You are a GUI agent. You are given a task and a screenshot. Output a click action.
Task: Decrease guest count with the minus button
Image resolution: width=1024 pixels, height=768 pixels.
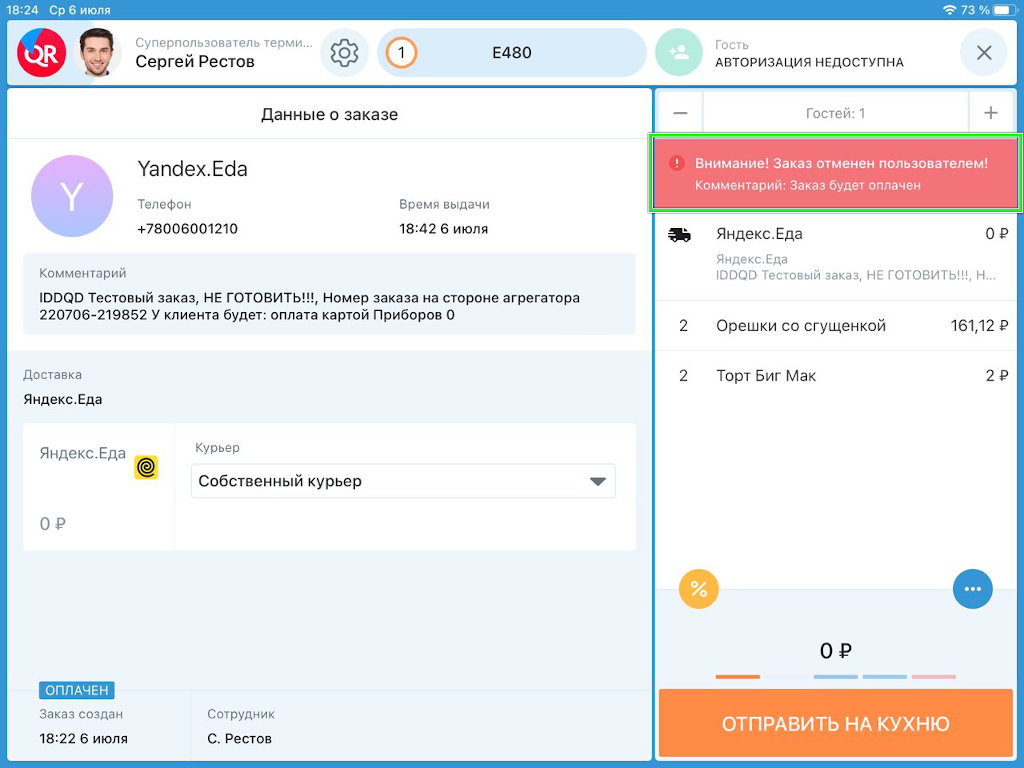pos(680,113)
